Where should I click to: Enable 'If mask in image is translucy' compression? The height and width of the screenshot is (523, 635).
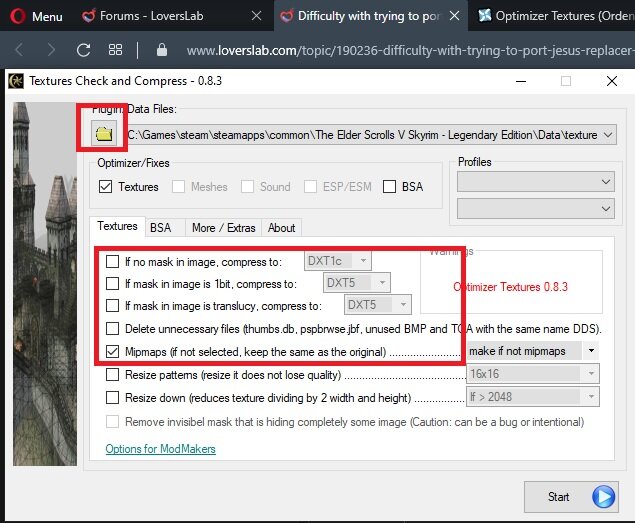coord(112,305)
